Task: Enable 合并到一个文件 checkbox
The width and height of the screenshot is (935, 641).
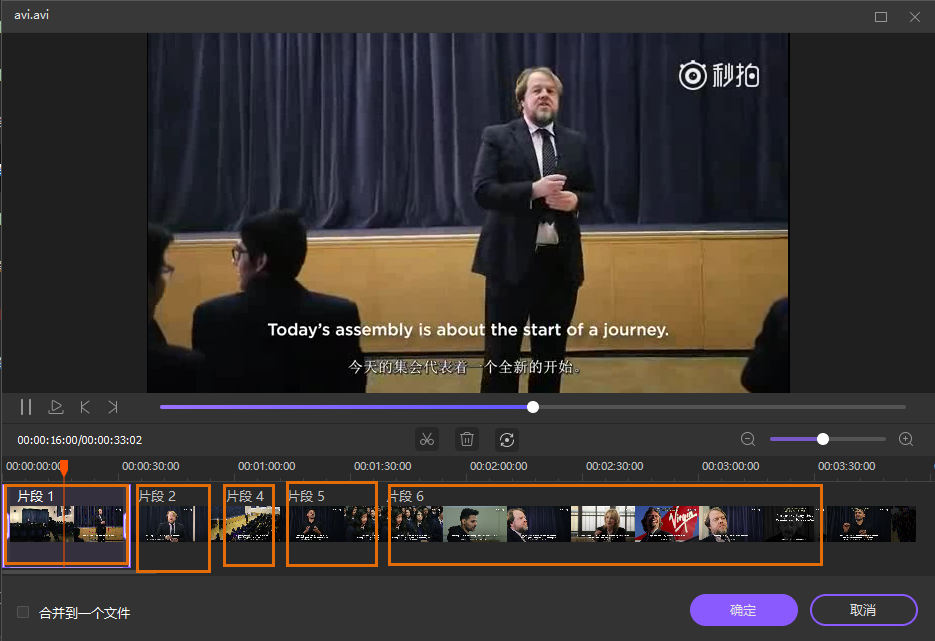Action: [x=23, y=612]
